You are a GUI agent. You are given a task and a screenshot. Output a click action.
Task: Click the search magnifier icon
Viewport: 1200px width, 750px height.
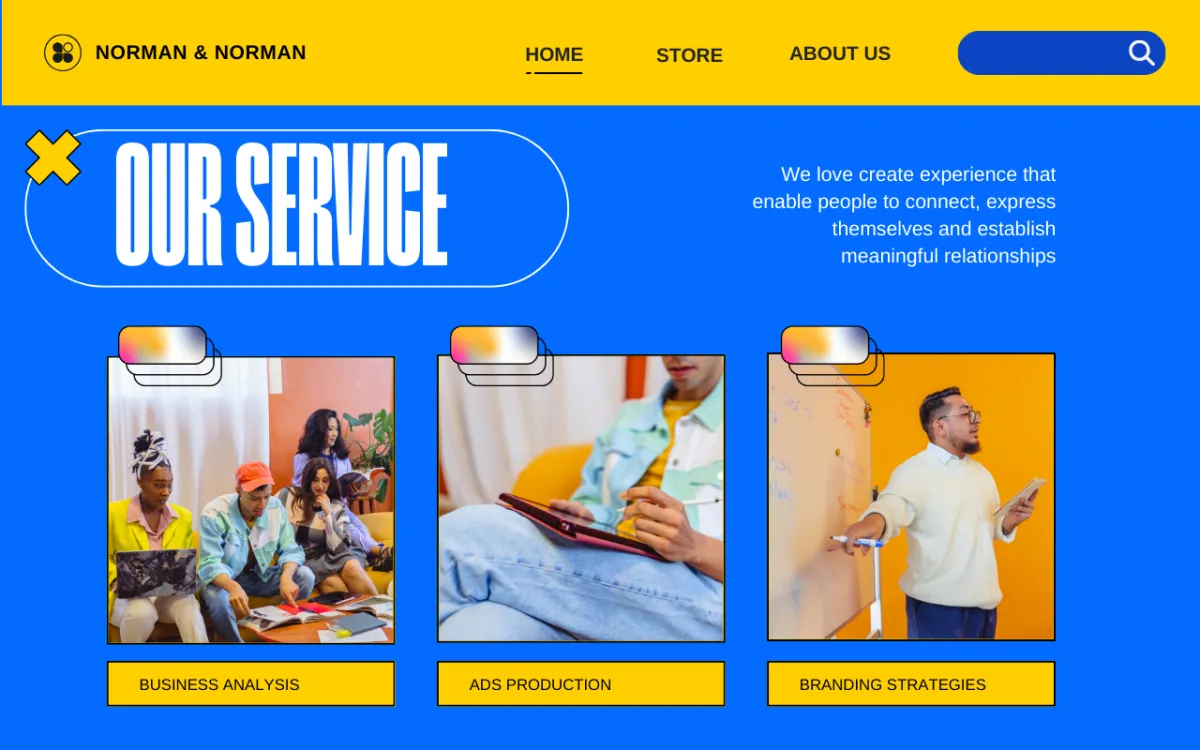pos(1141,53)
